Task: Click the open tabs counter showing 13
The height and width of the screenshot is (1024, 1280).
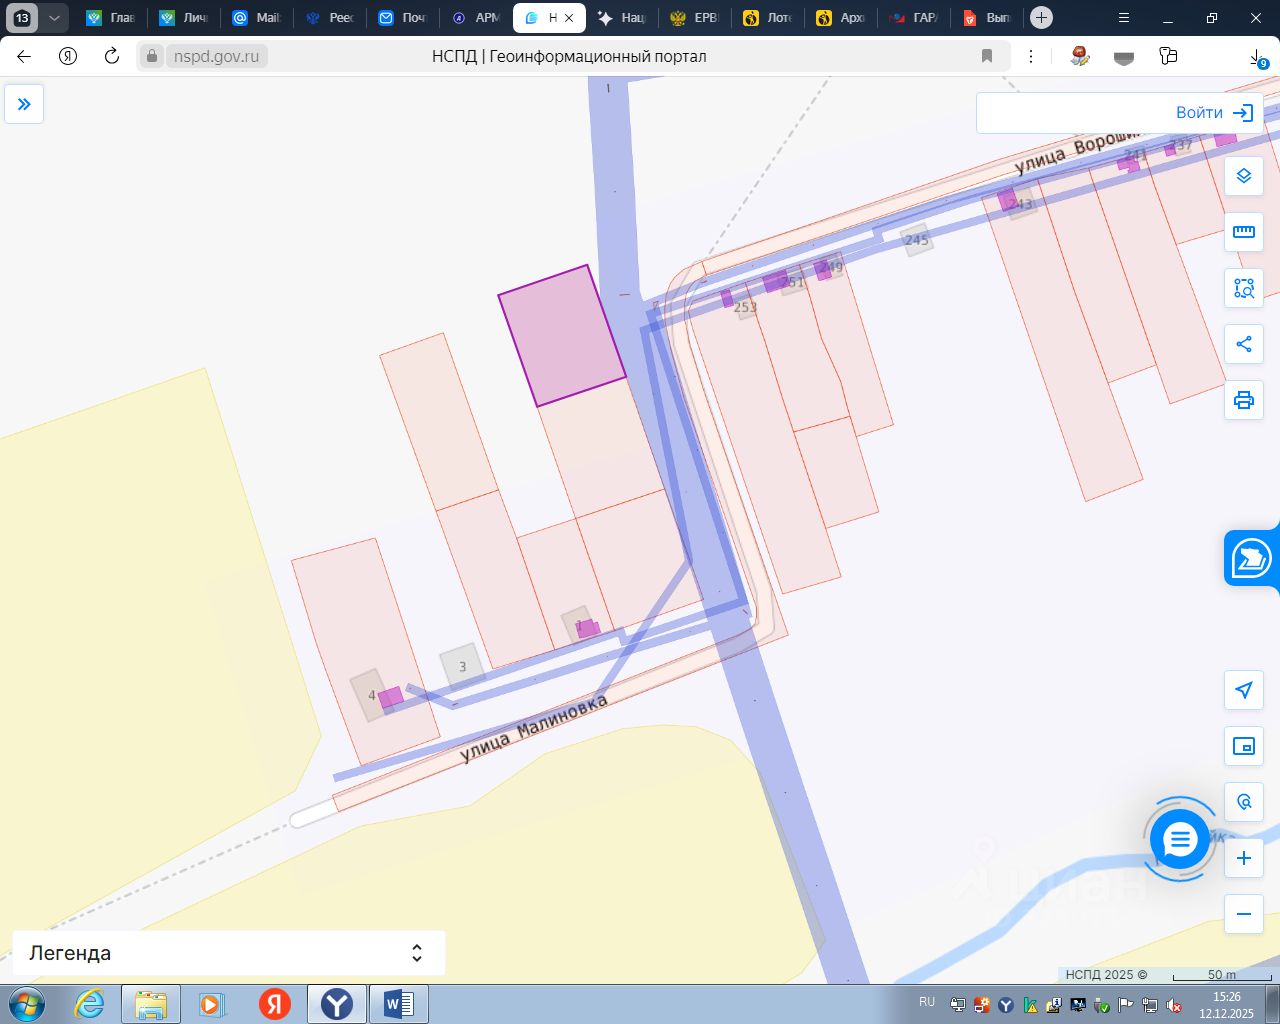Action: coord(22,18)
